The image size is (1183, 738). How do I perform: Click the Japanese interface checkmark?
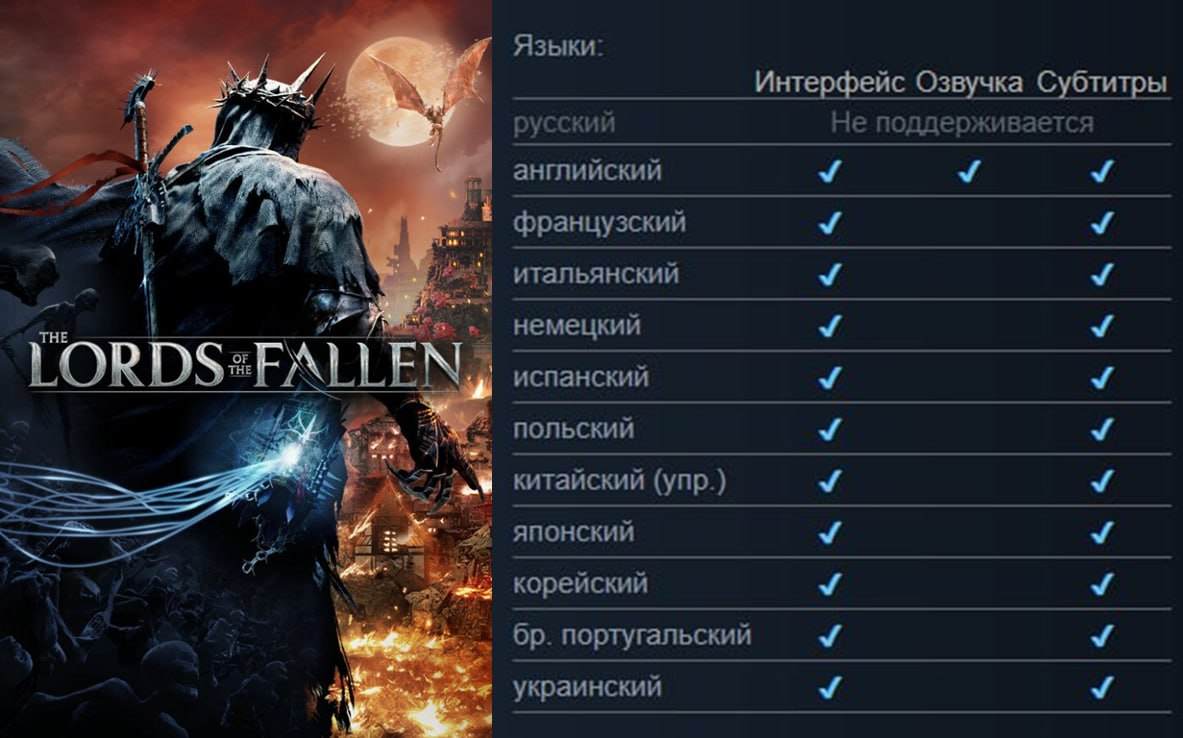click(830, 532)
